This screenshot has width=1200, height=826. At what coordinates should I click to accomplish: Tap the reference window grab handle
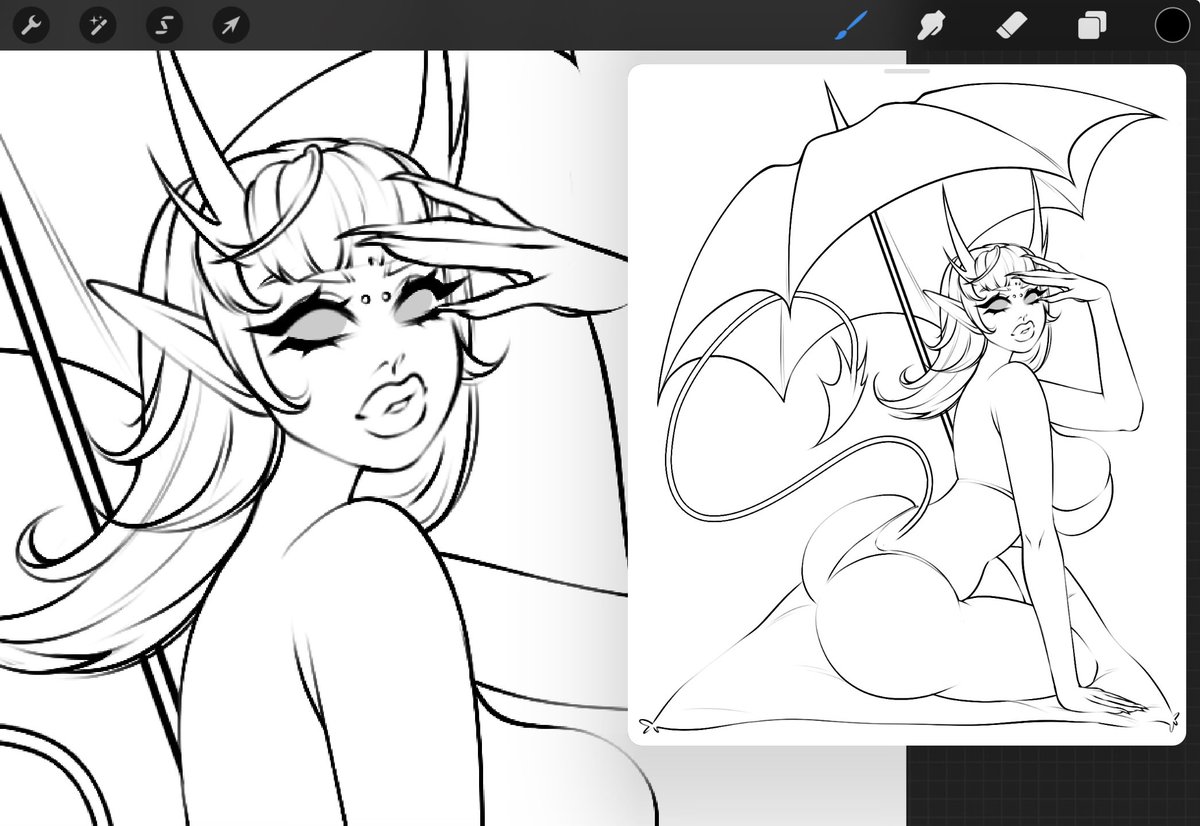(x=907, y=71)
